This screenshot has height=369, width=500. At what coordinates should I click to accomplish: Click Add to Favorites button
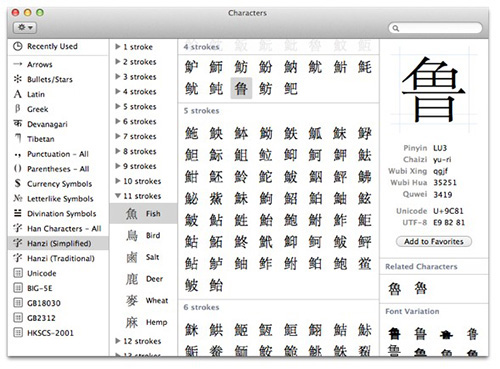pyautogui.click(x=434, y=242)
